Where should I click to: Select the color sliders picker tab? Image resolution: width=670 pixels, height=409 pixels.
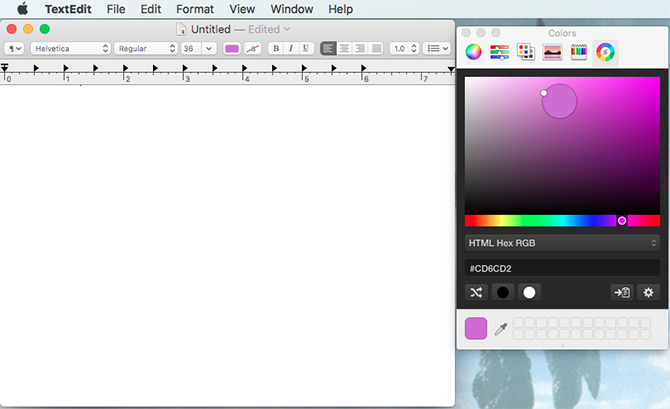click(500, 52)
